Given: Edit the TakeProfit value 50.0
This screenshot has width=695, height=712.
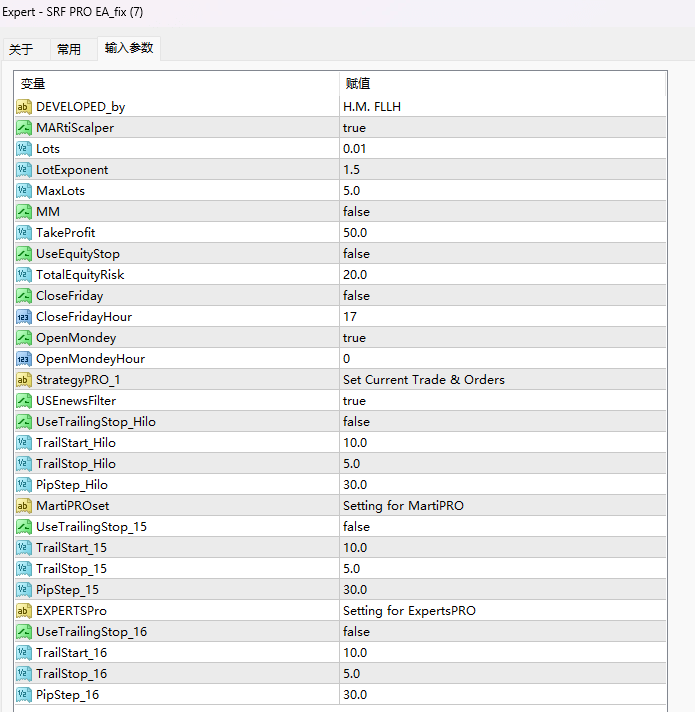Looking at the screenshot, I should click(503, 232).
